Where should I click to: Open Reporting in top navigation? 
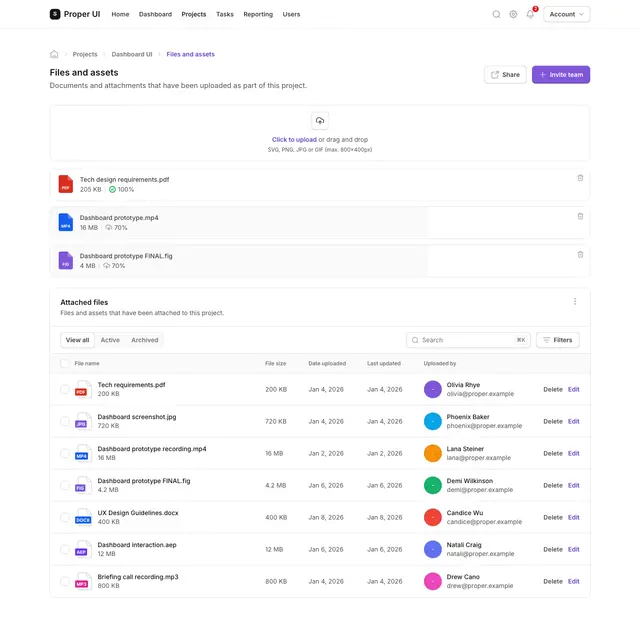point(258,14)
